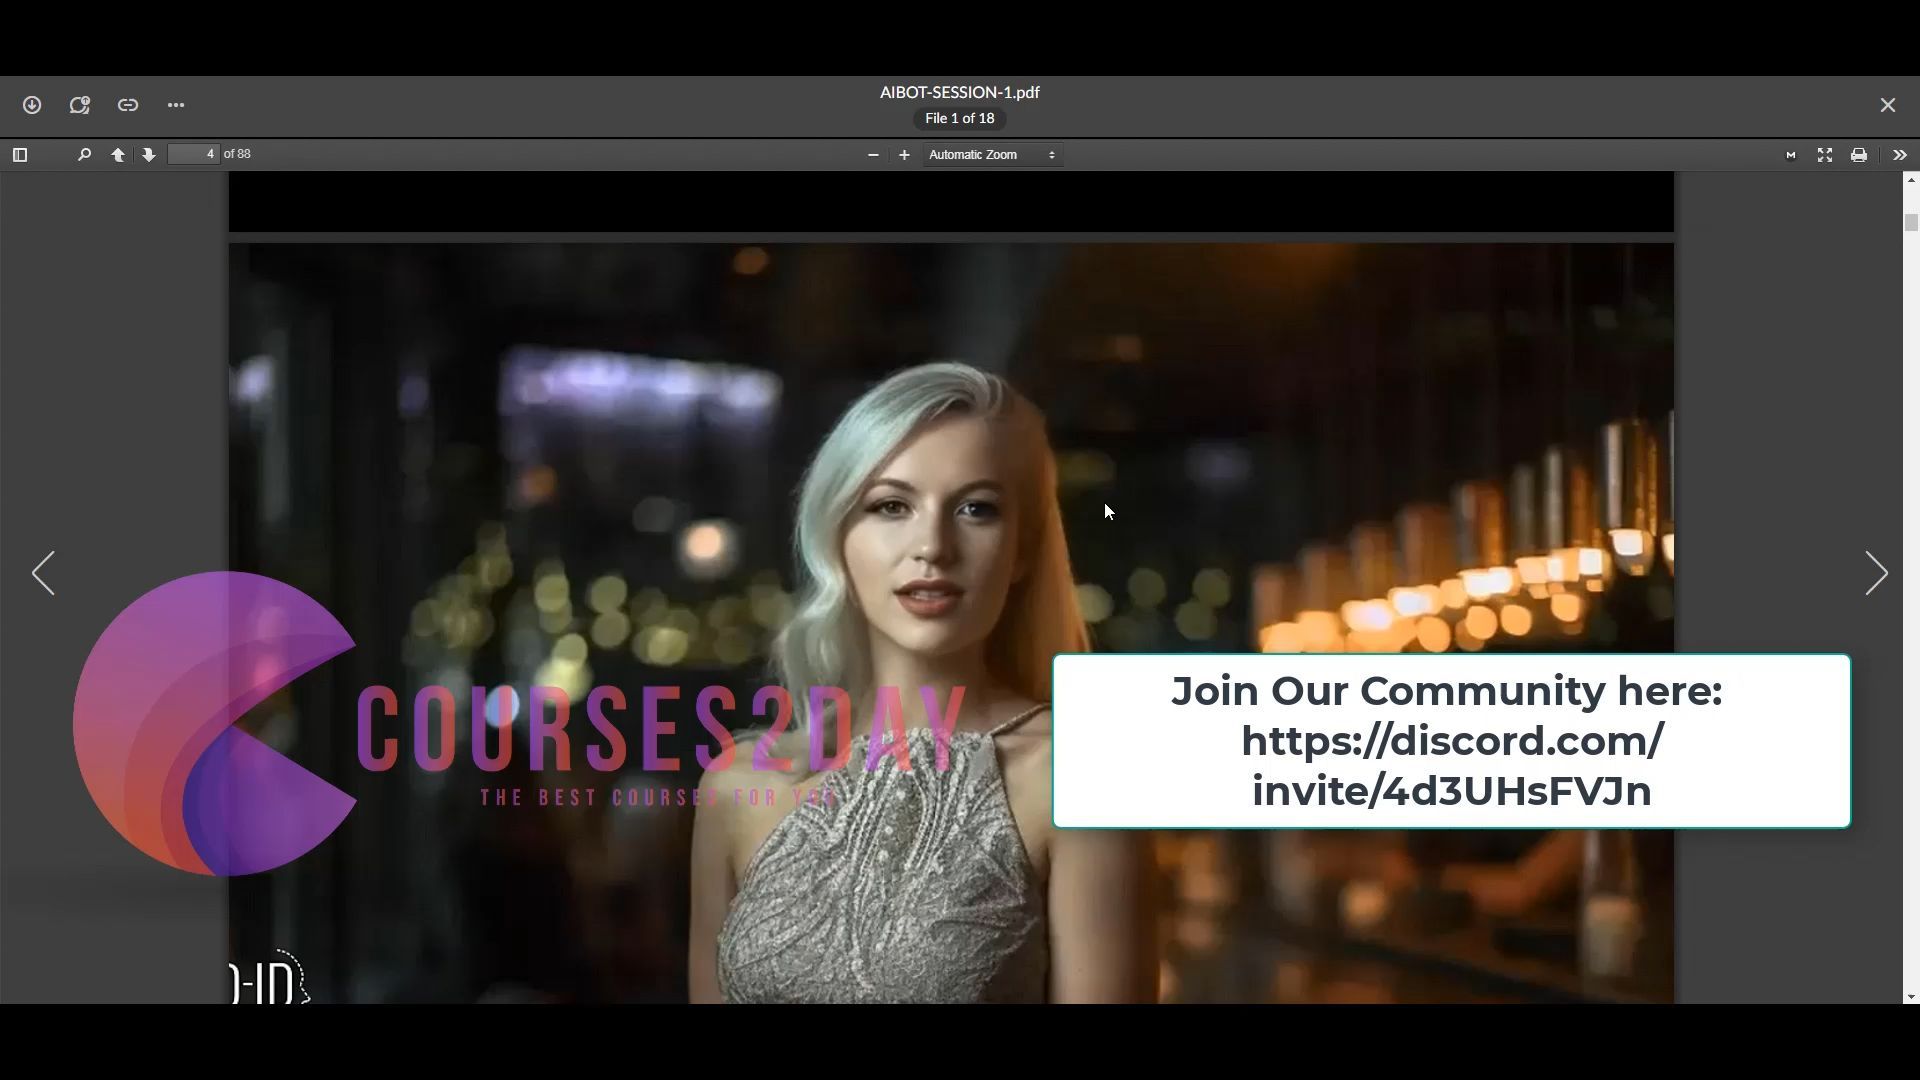The image size is (1920, 1080).
Task: Click the download file icon
Action: click(x=32, y=105)
